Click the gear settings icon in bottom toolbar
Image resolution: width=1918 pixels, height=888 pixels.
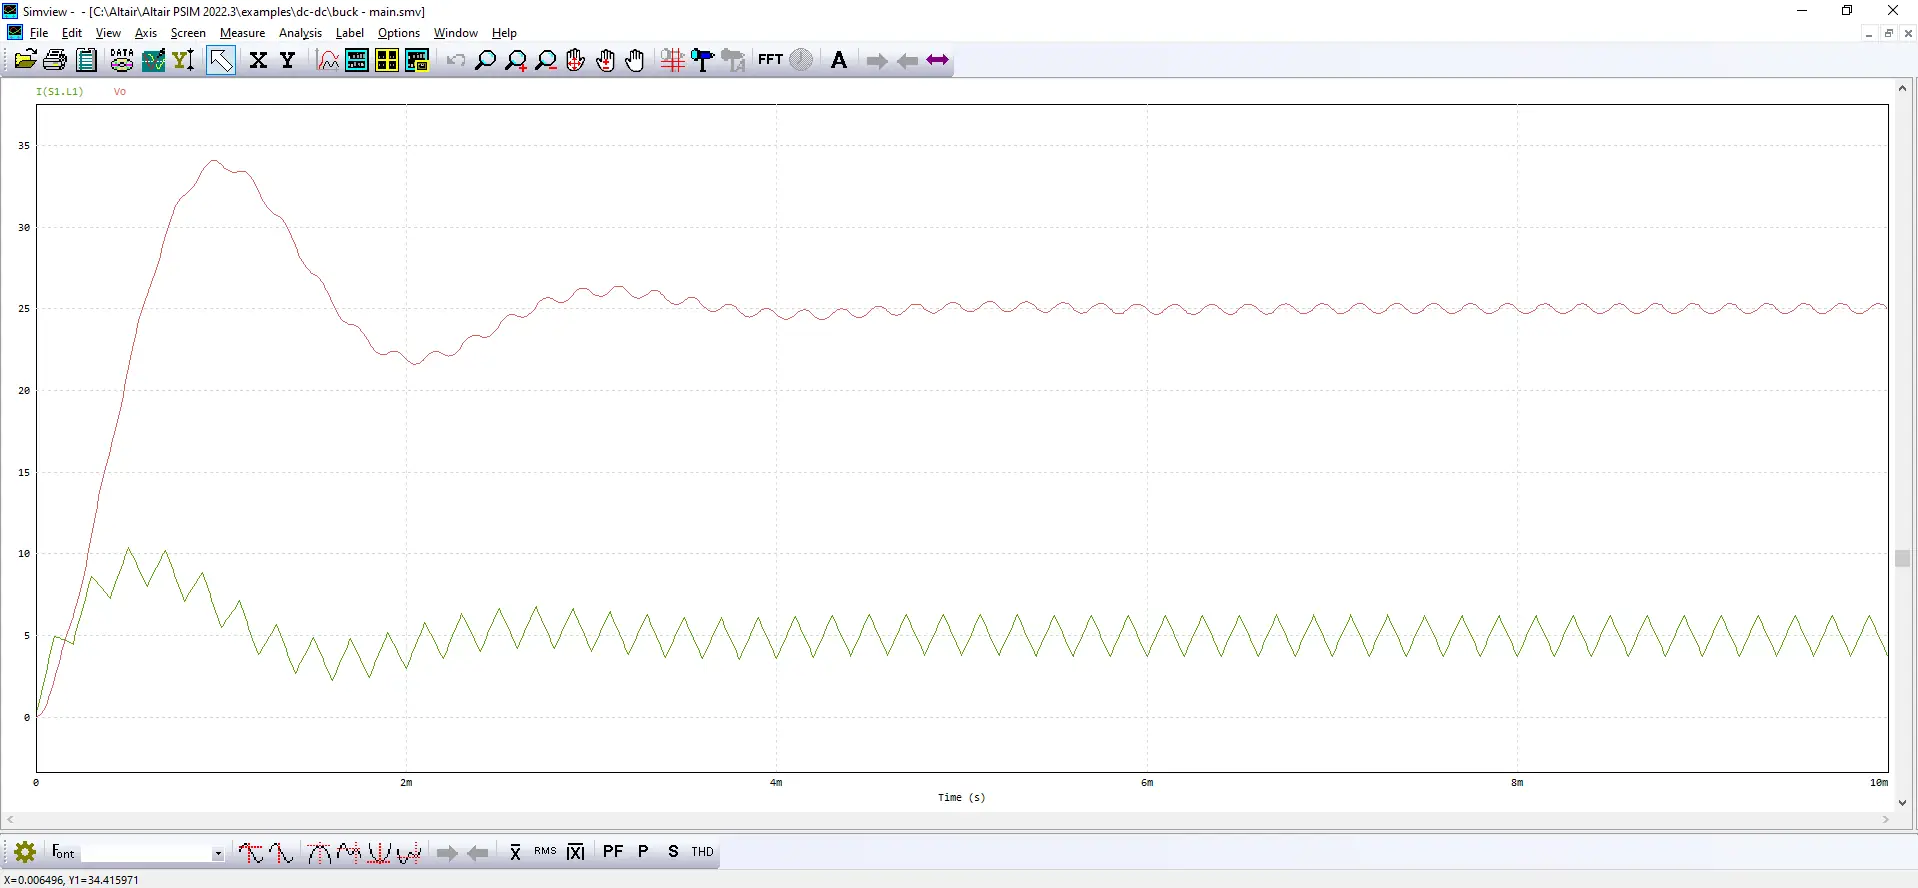pyautogui.click(x=25, y=852)
